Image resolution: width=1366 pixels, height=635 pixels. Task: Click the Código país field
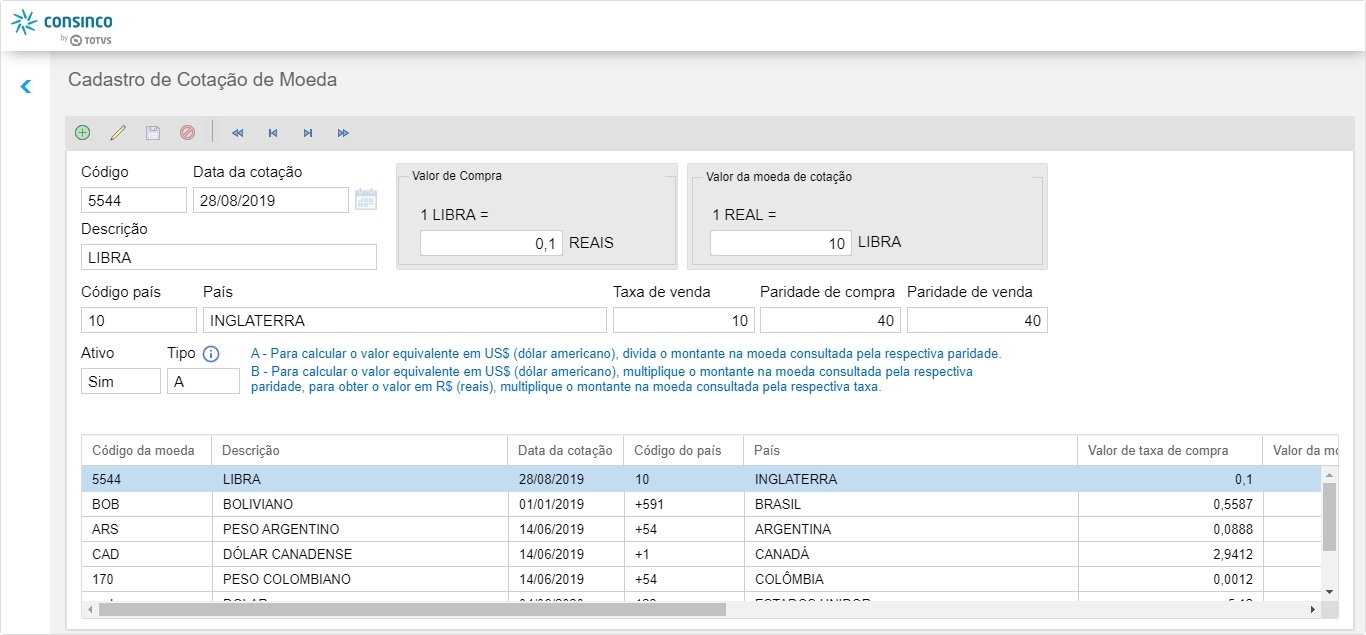[x=139, y=320]
